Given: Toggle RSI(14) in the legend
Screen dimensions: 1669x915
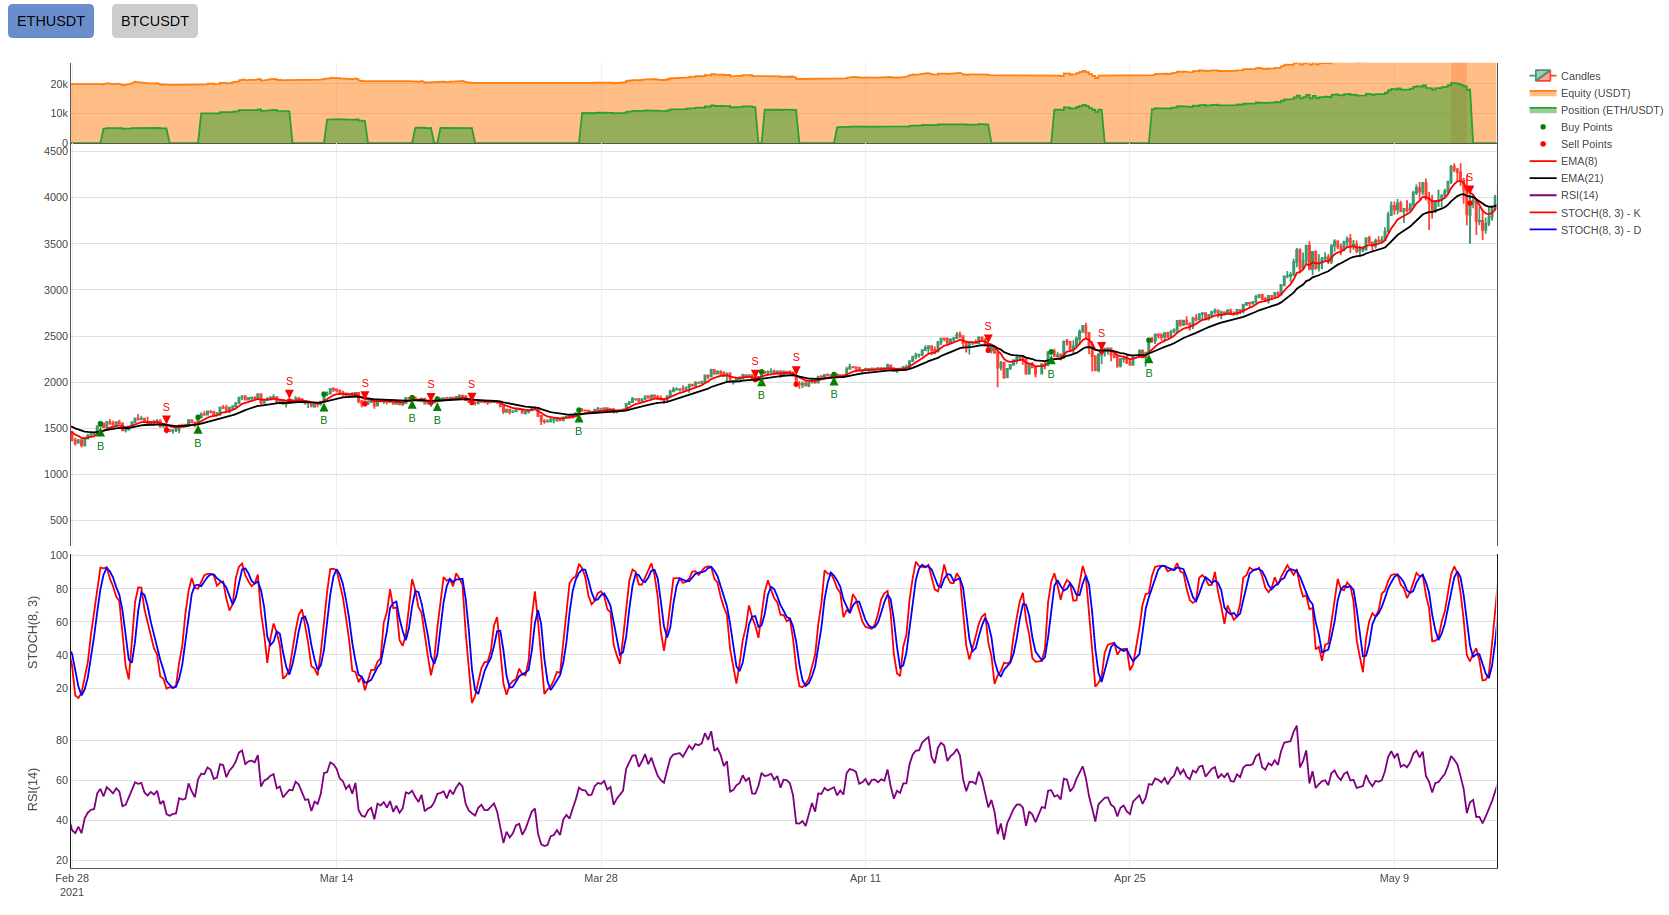Looking at the screenshot, I should pos(1579,195).
